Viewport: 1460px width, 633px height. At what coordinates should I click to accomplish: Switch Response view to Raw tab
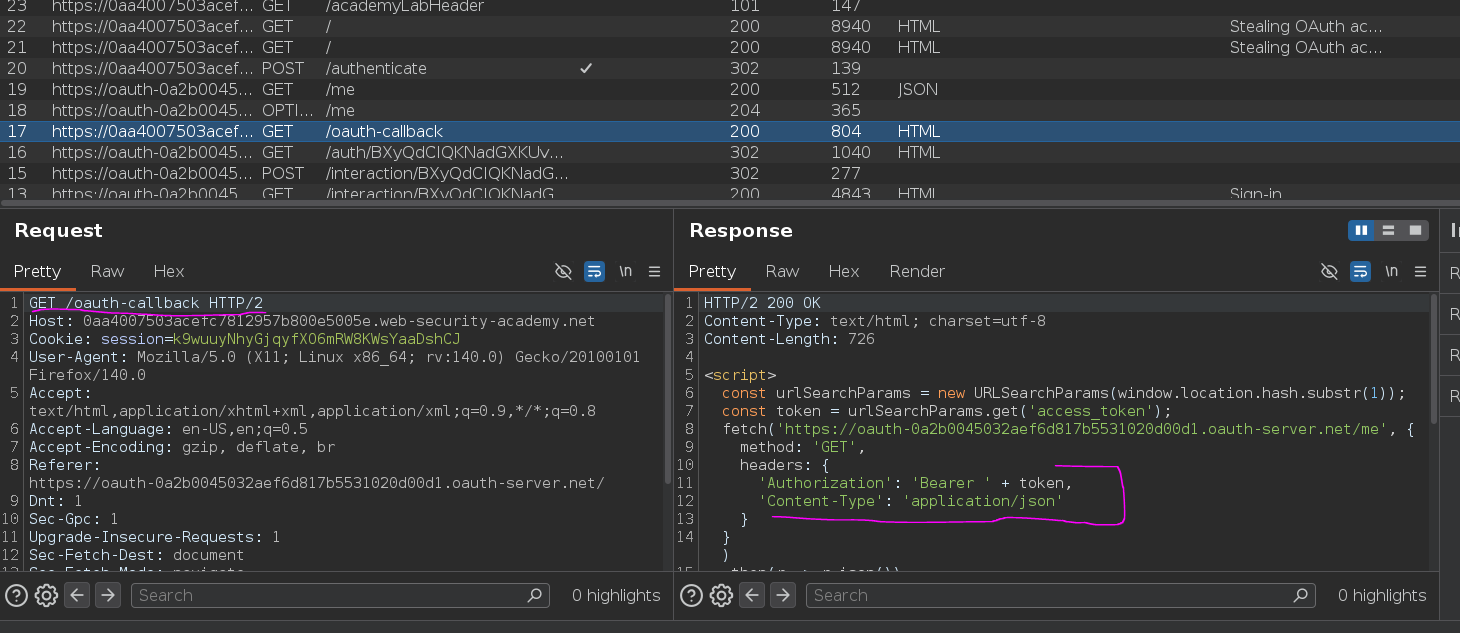click(782, 271)
